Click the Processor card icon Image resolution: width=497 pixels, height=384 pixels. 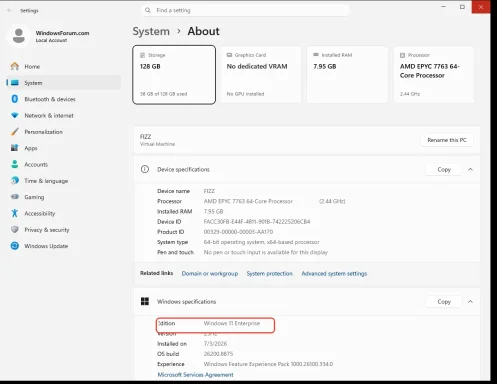click(402, 55)
